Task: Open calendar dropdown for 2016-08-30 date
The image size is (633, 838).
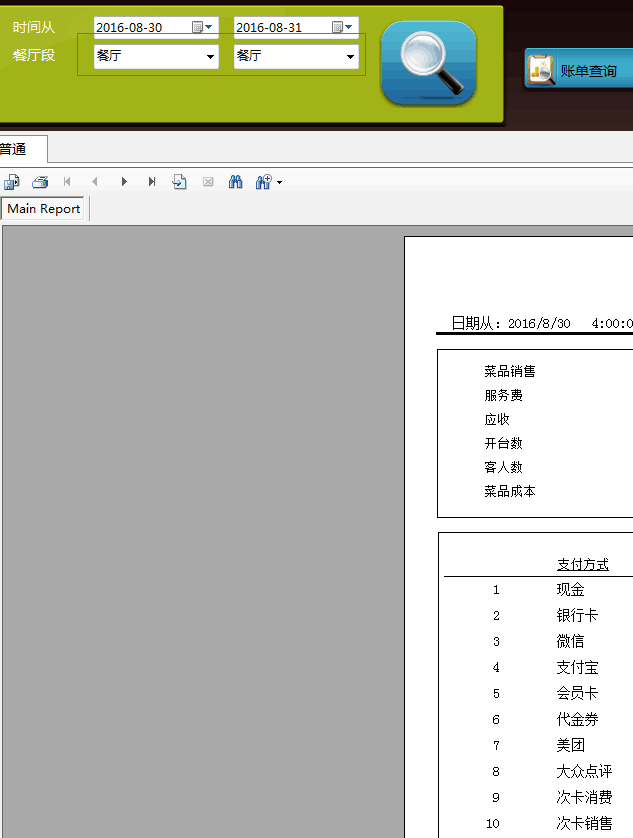Action: coord(203,27)
